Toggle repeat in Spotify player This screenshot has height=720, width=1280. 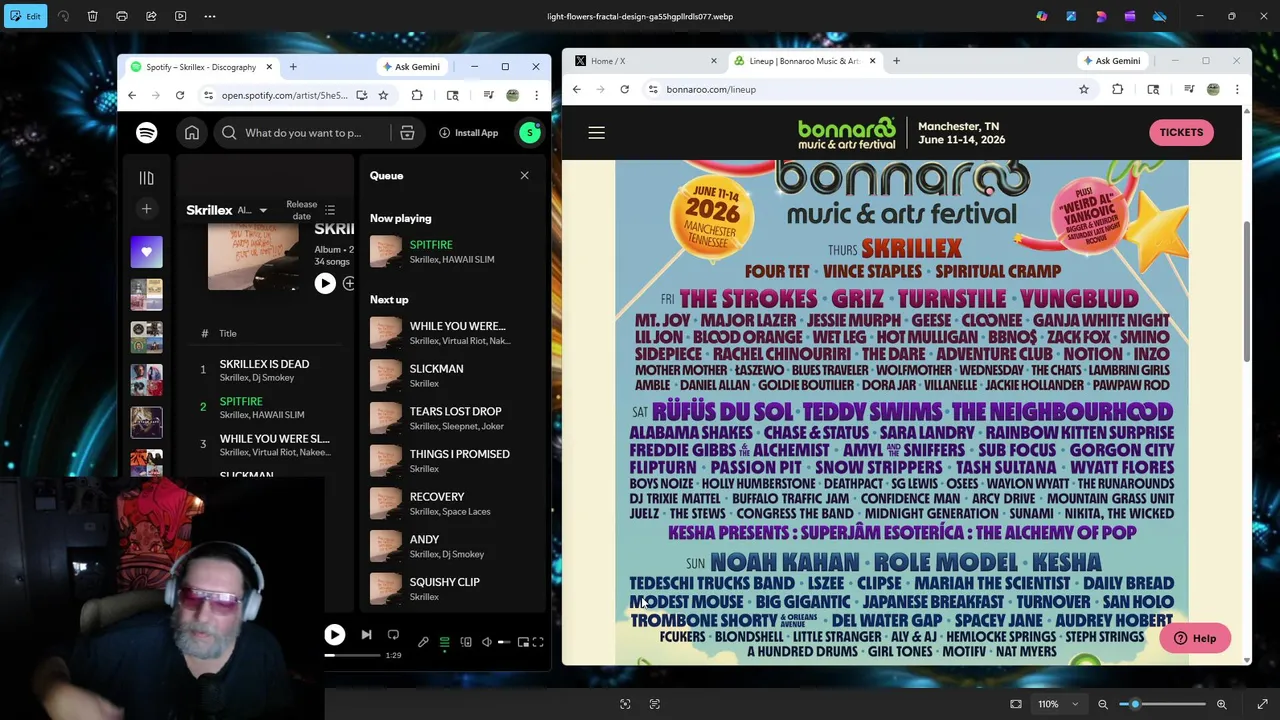[x=393, y=634]
